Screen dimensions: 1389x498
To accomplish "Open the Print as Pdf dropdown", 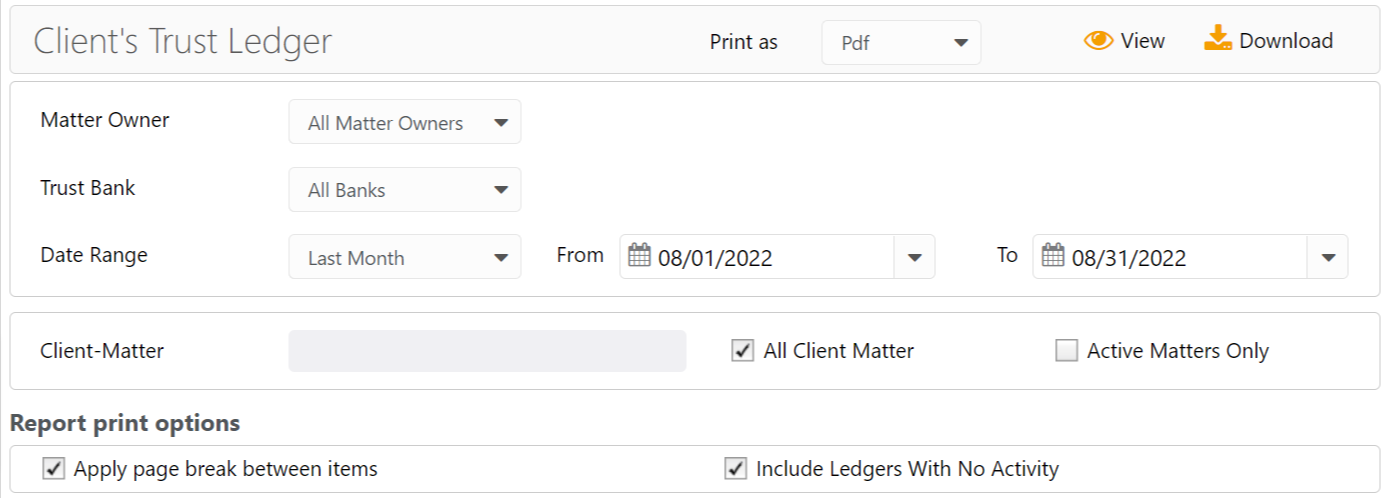I will (901, 43).
